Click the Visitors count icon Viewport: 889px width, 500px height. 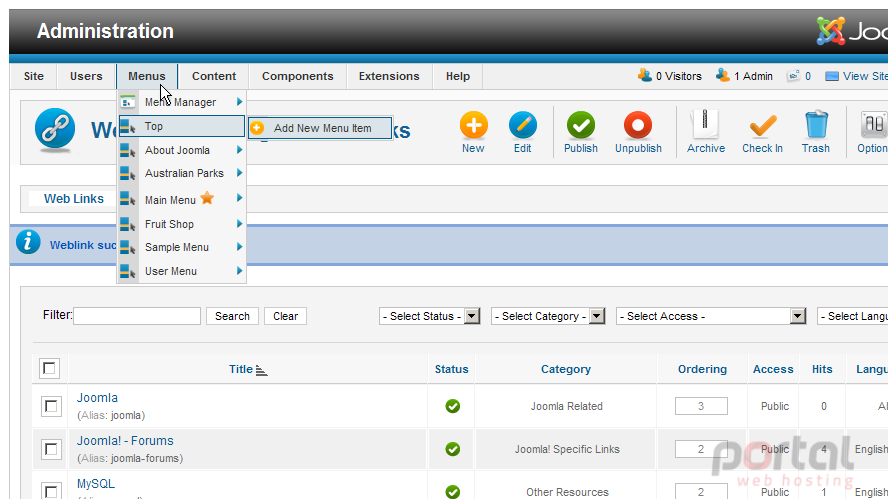click(x=645, y=75)
